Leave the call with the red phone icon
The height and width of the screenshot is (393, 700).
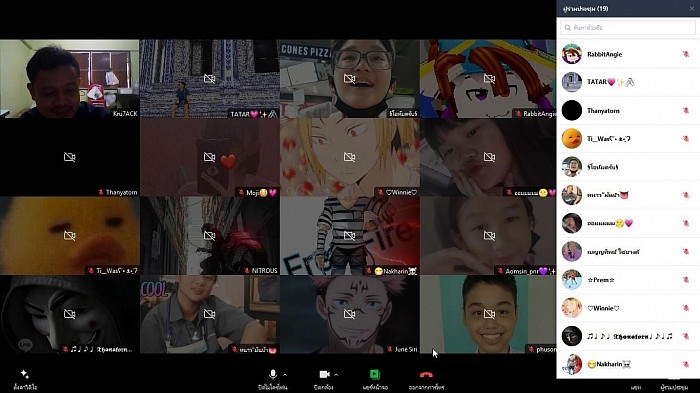426,375
